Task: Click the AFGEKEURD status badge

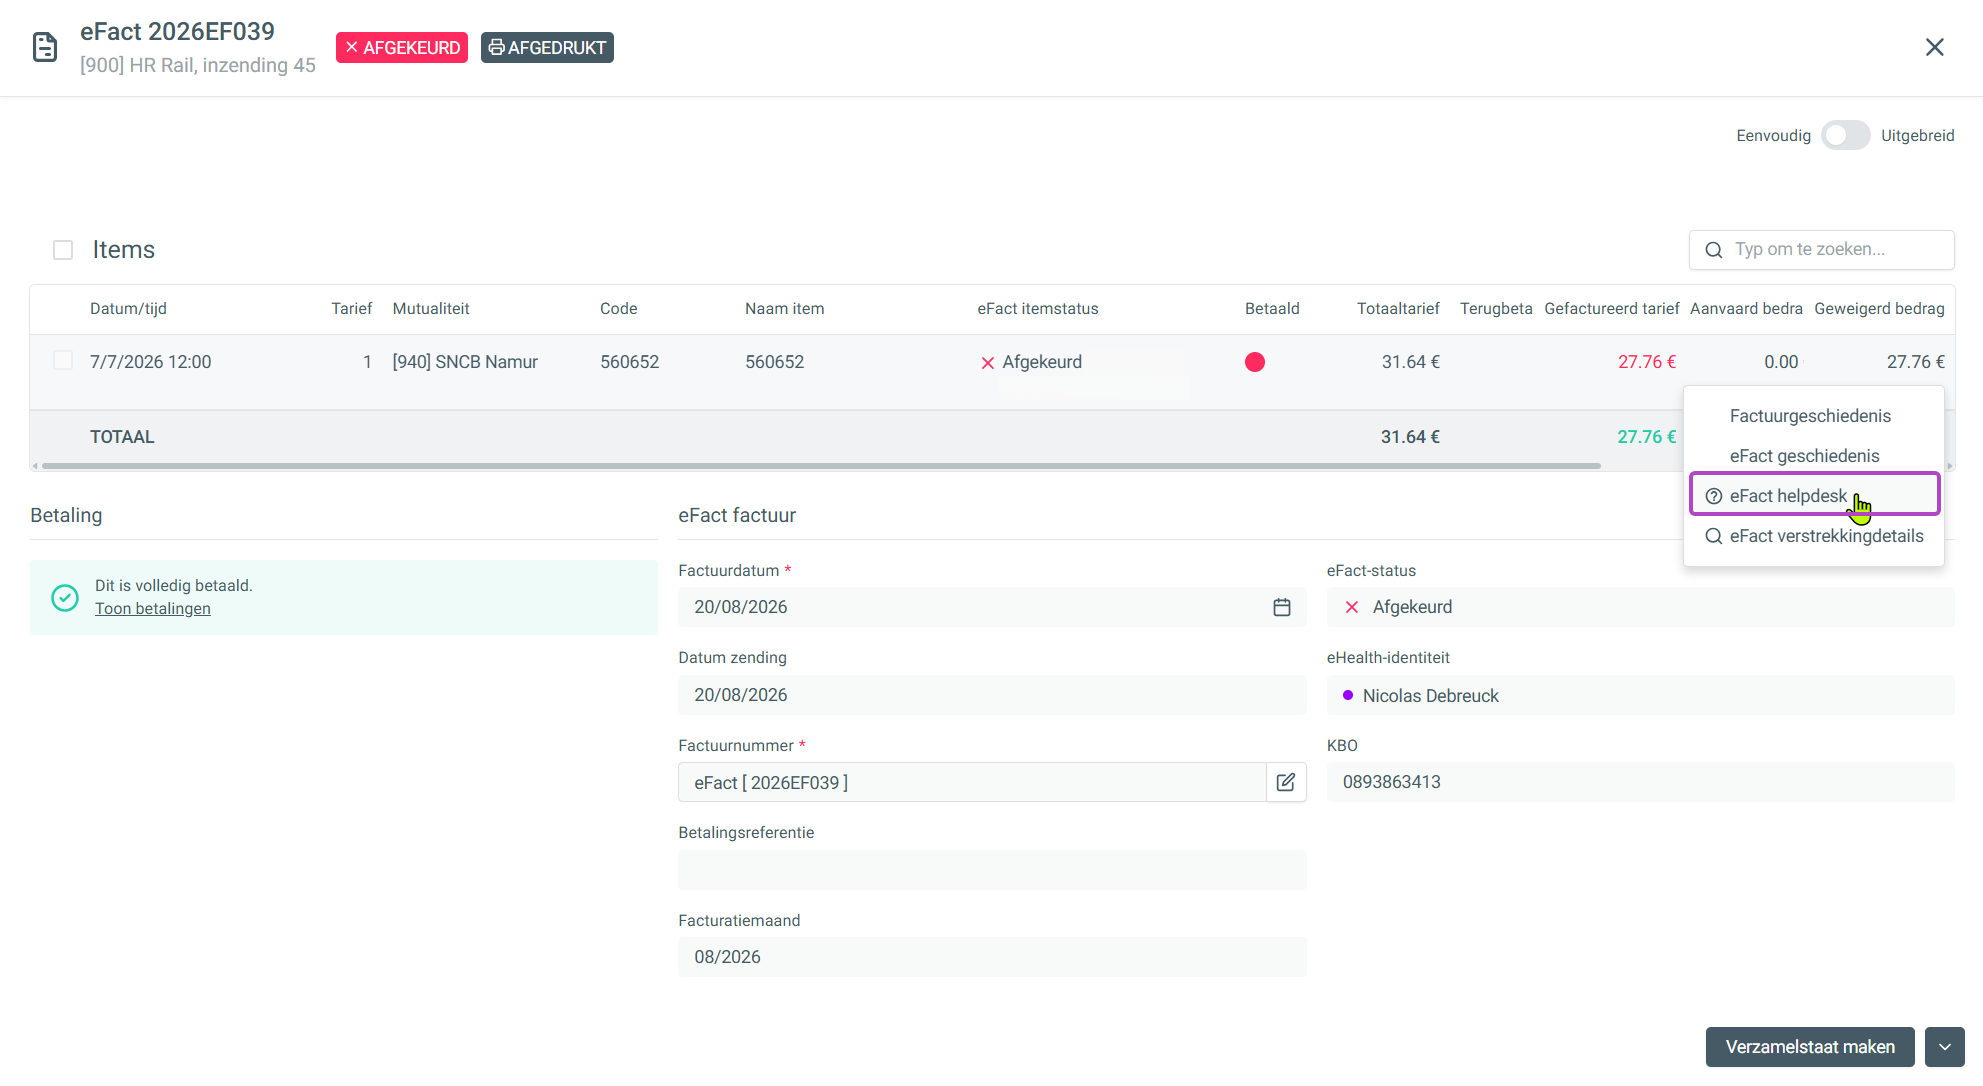Action: click(x=402, y=48)
